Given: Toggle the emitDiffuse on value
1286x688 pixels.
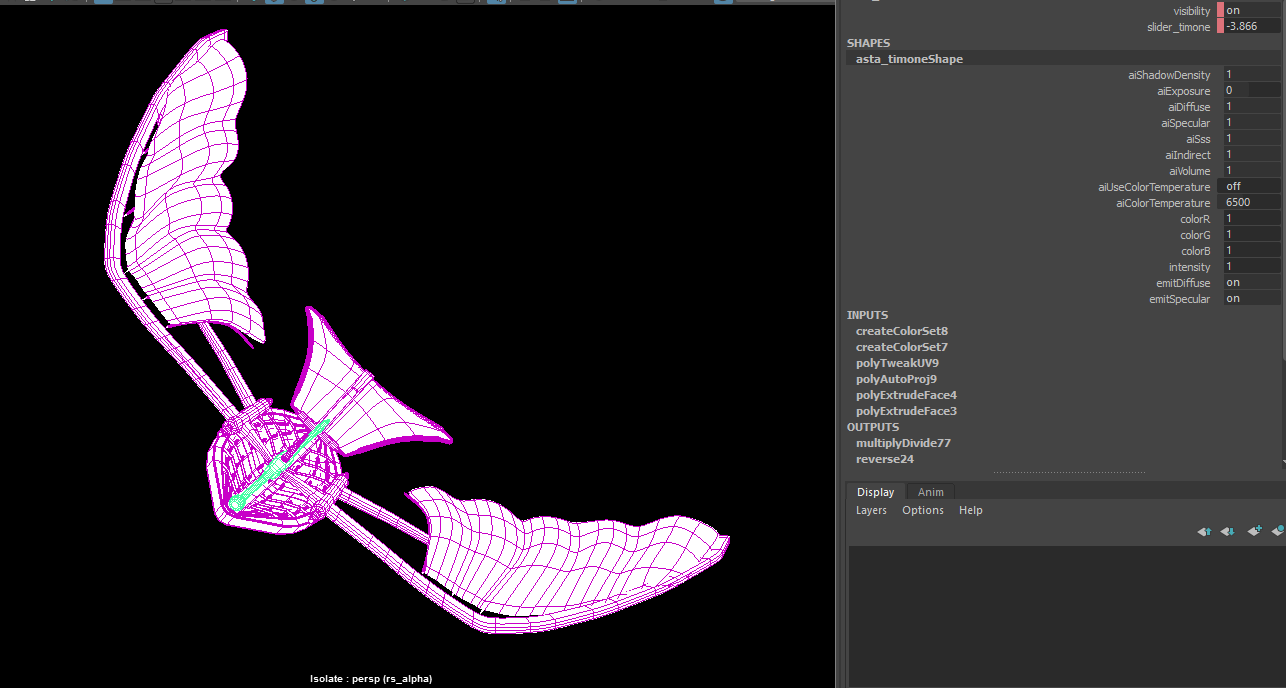Looking at the screenshot, I should tap(1250, 283).
